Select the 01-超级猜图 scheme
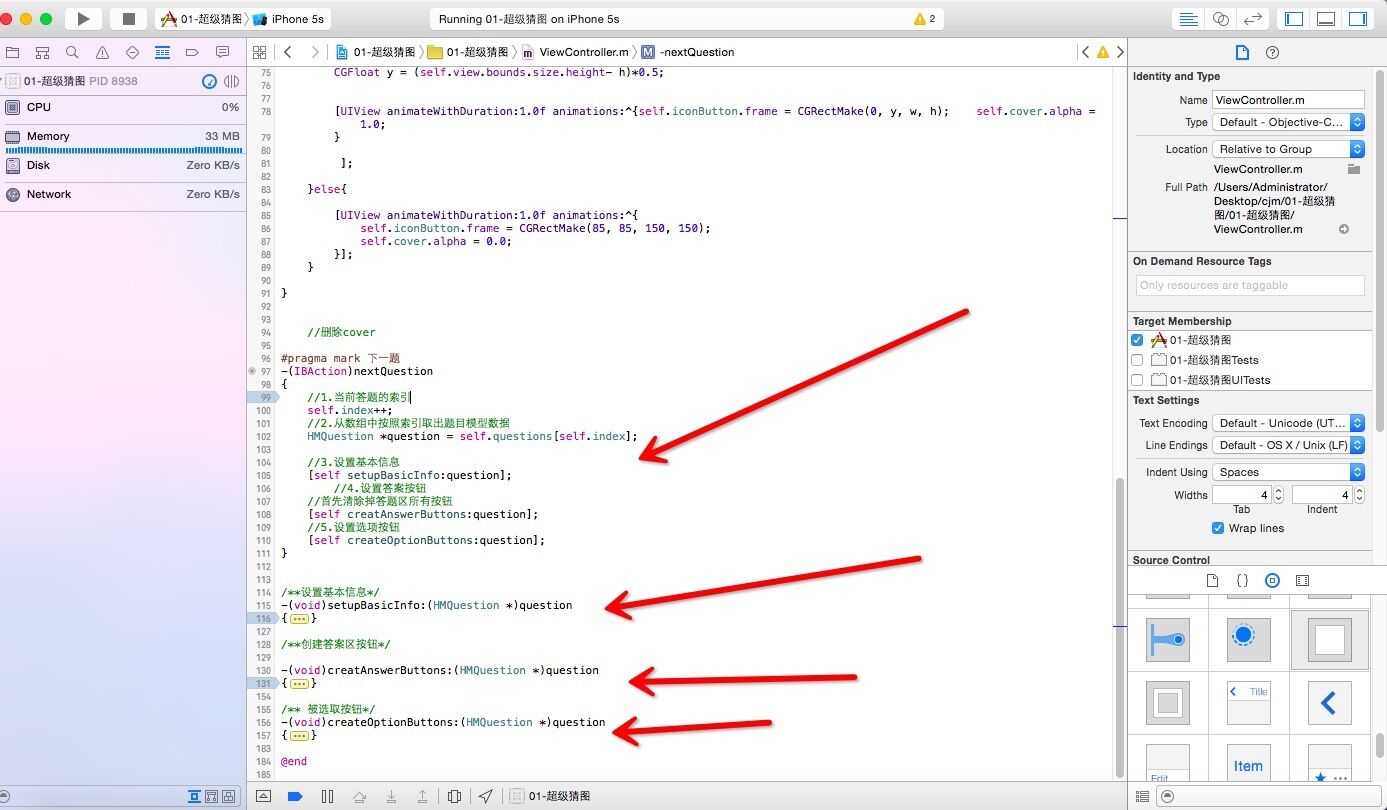 point(202,19)
